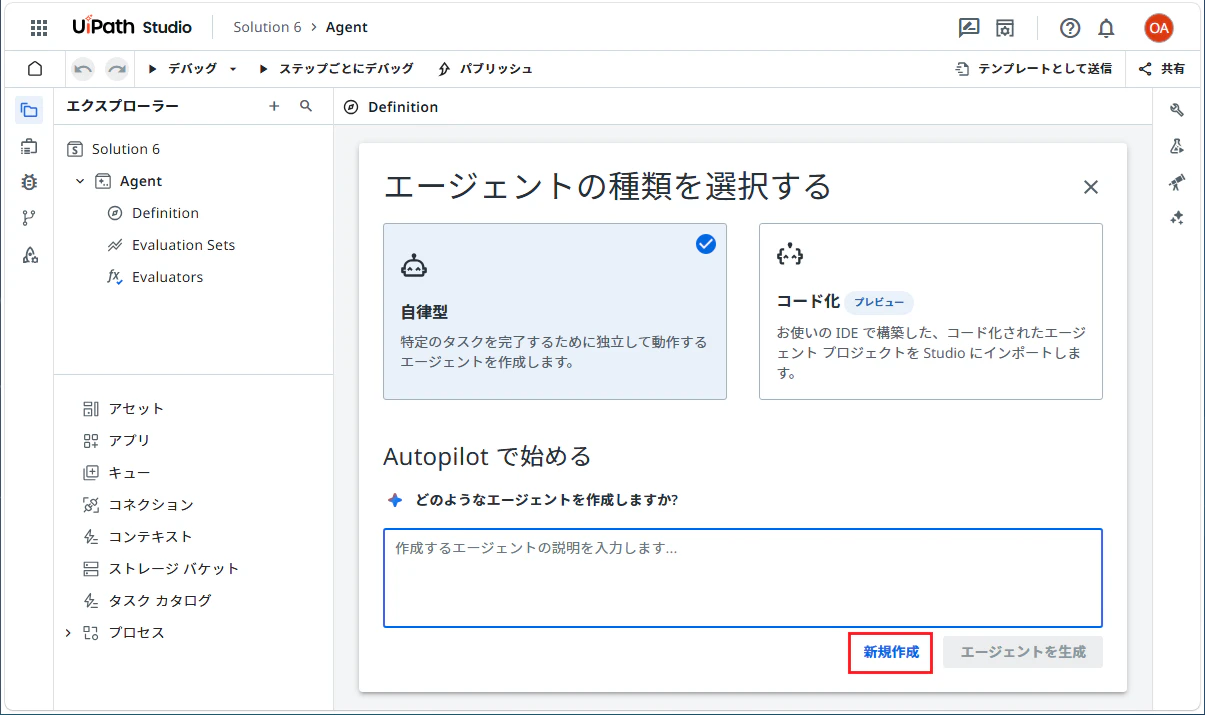Open the marketplace icon in header

pos(1005,28)
